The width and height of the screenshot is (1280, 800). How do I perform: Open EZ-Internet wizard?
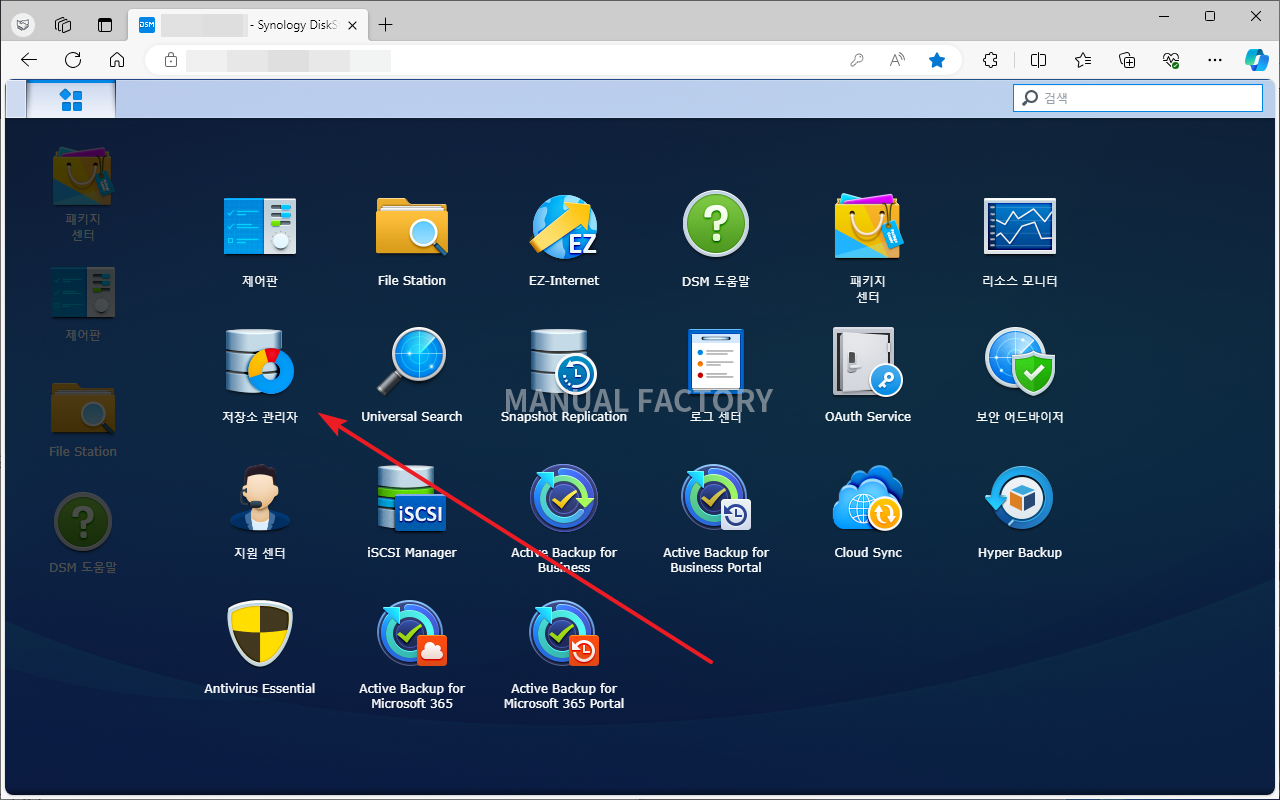click(564, 226)
